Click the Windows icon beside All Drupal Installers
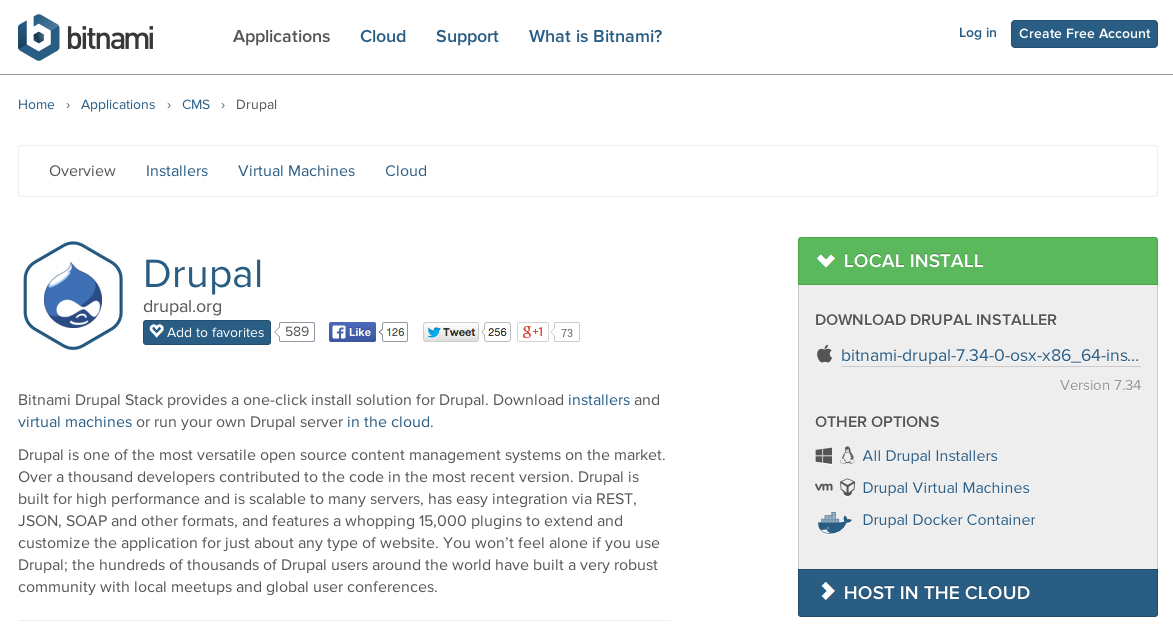The height and width of the screenshot is (630, 1173). click(x=824, y=456)
